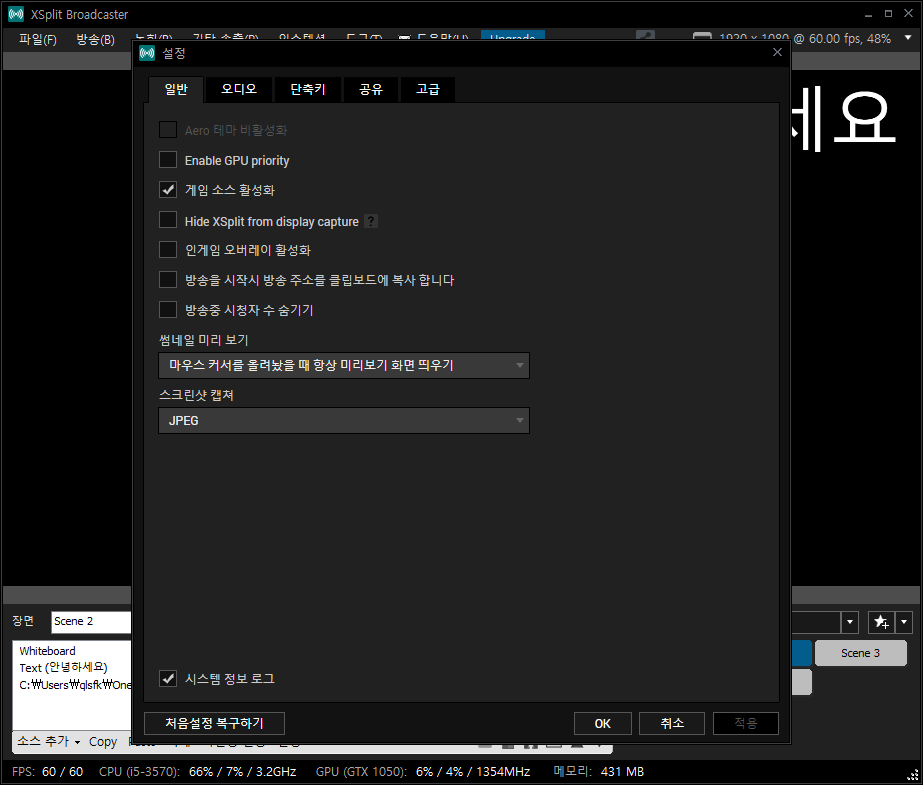
Task: Click the Scene 2 name input field
Action: point(91,622)
